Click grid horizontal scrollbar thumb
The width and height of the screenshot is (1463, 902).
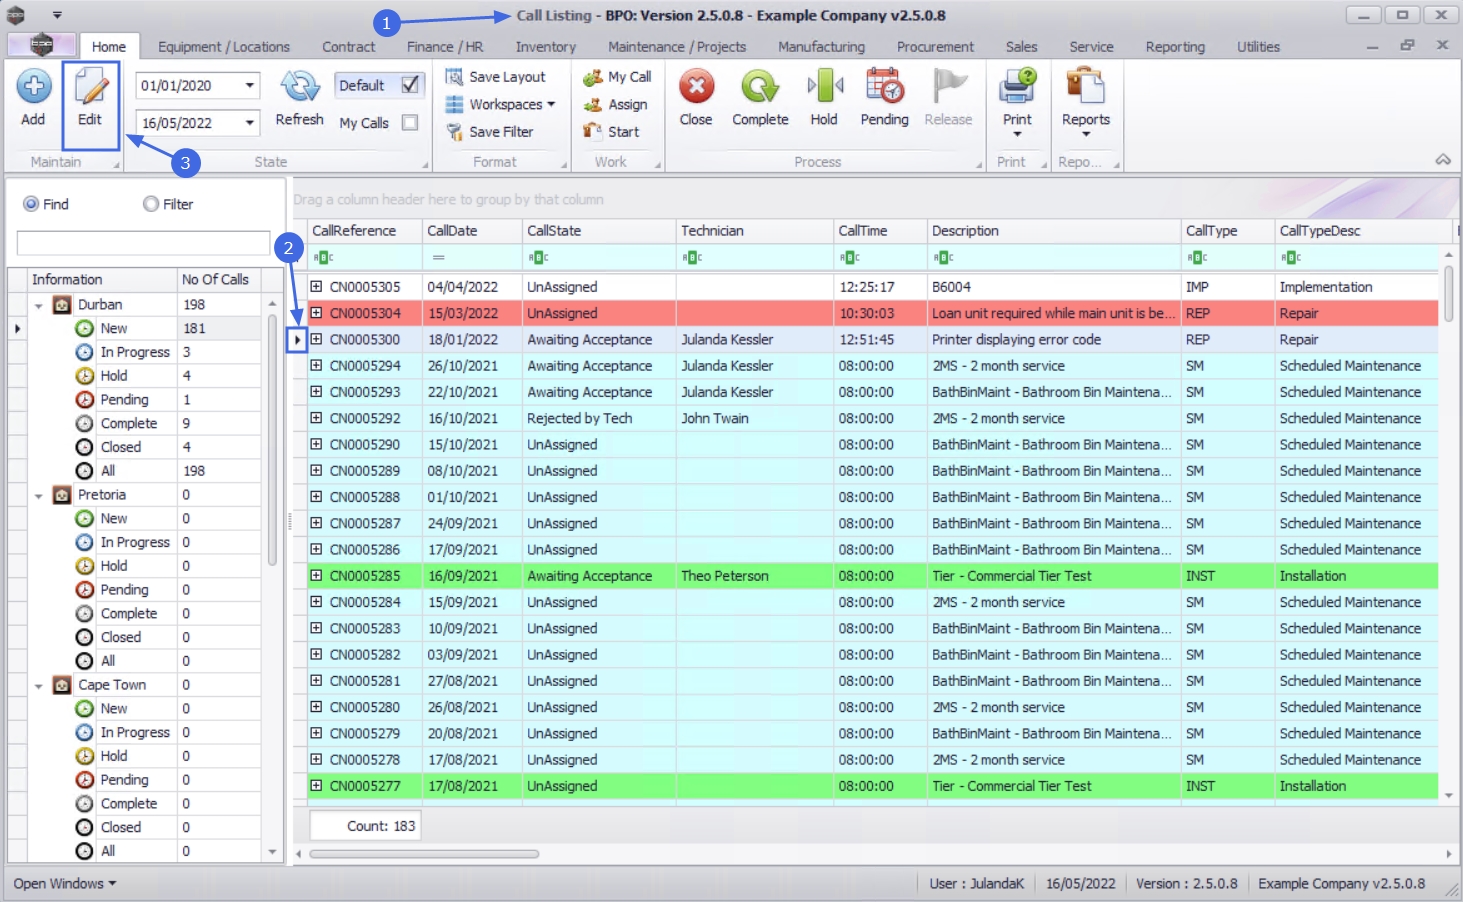pyautogui.click(x=424, y=854)
